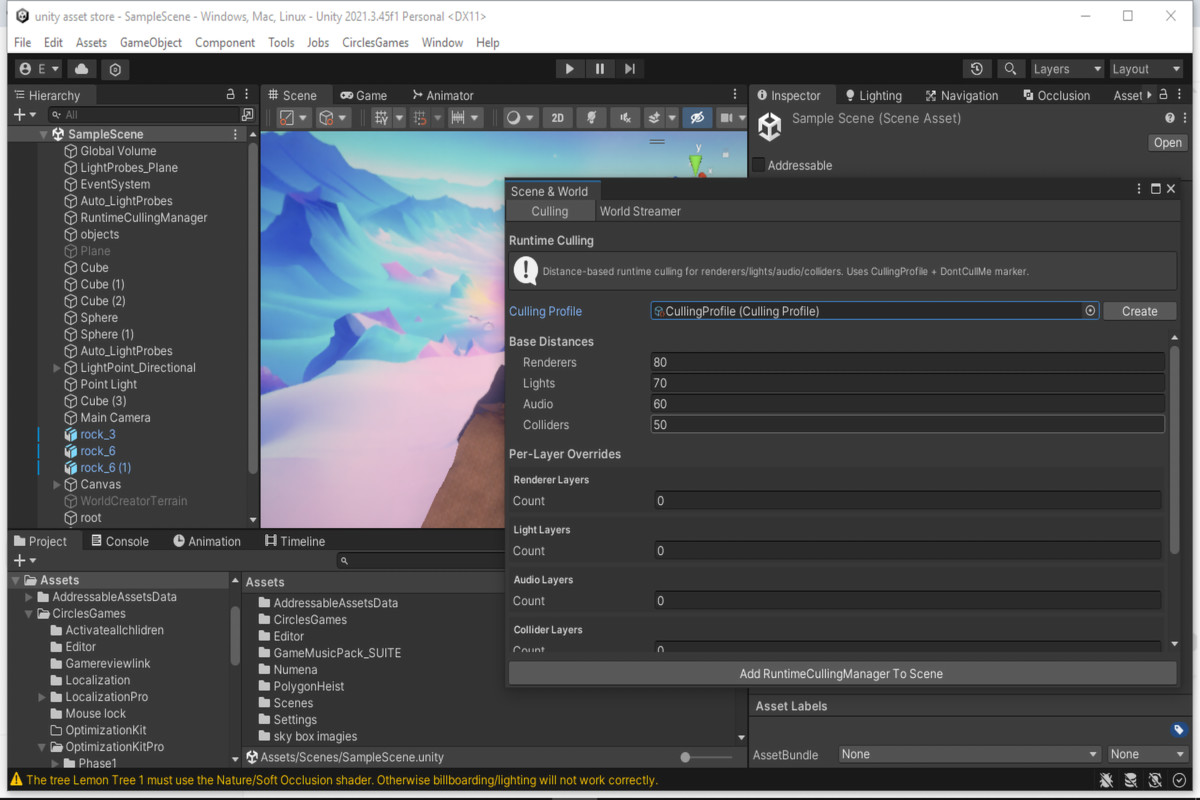The image size is (1200, 800).
Task: Click Open button in Inspector
Action: click(1167, 142)
